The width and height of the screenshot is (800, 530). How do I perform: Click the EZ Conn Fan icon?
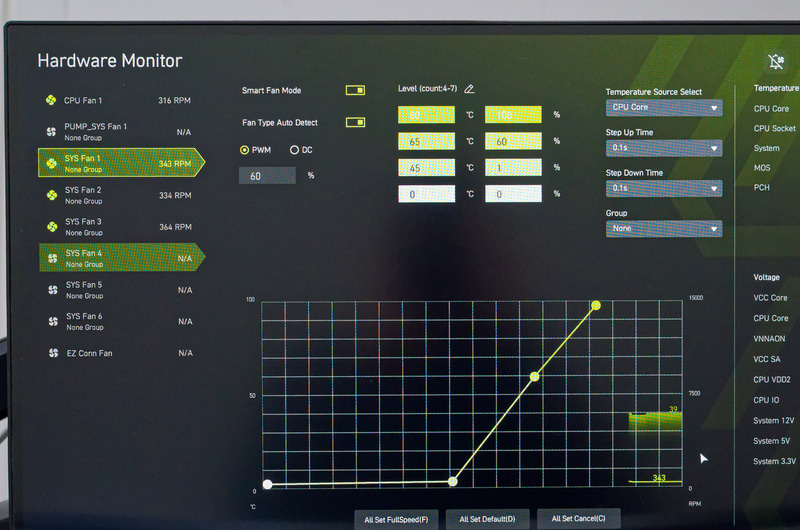click(x=54, y=352)
